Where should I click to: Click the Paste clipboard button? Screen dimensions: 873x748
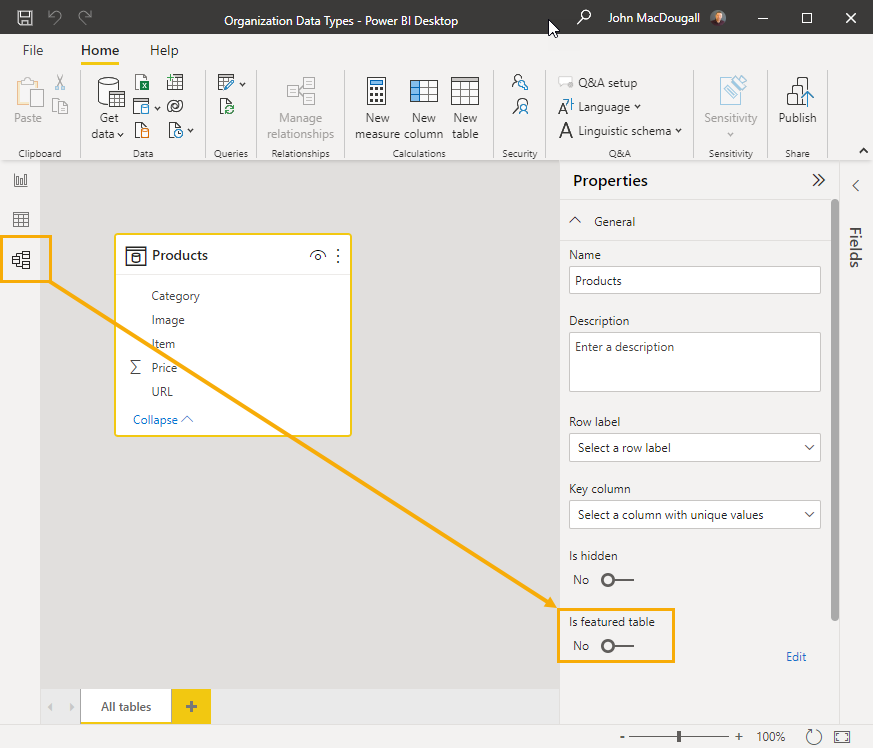coord(28,101)
